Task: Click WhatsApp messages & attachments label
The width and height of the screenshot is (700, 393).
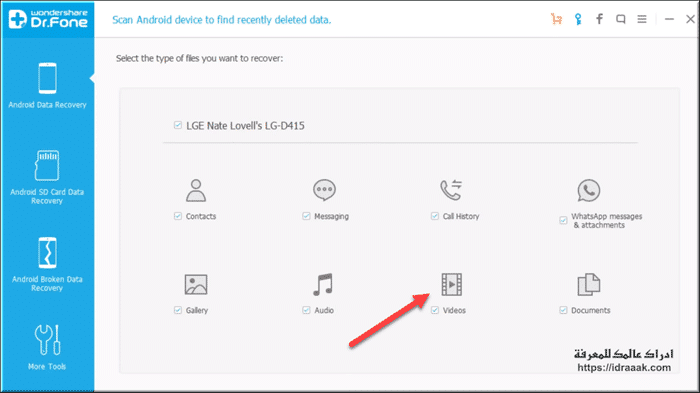Action: pos(607,221)
